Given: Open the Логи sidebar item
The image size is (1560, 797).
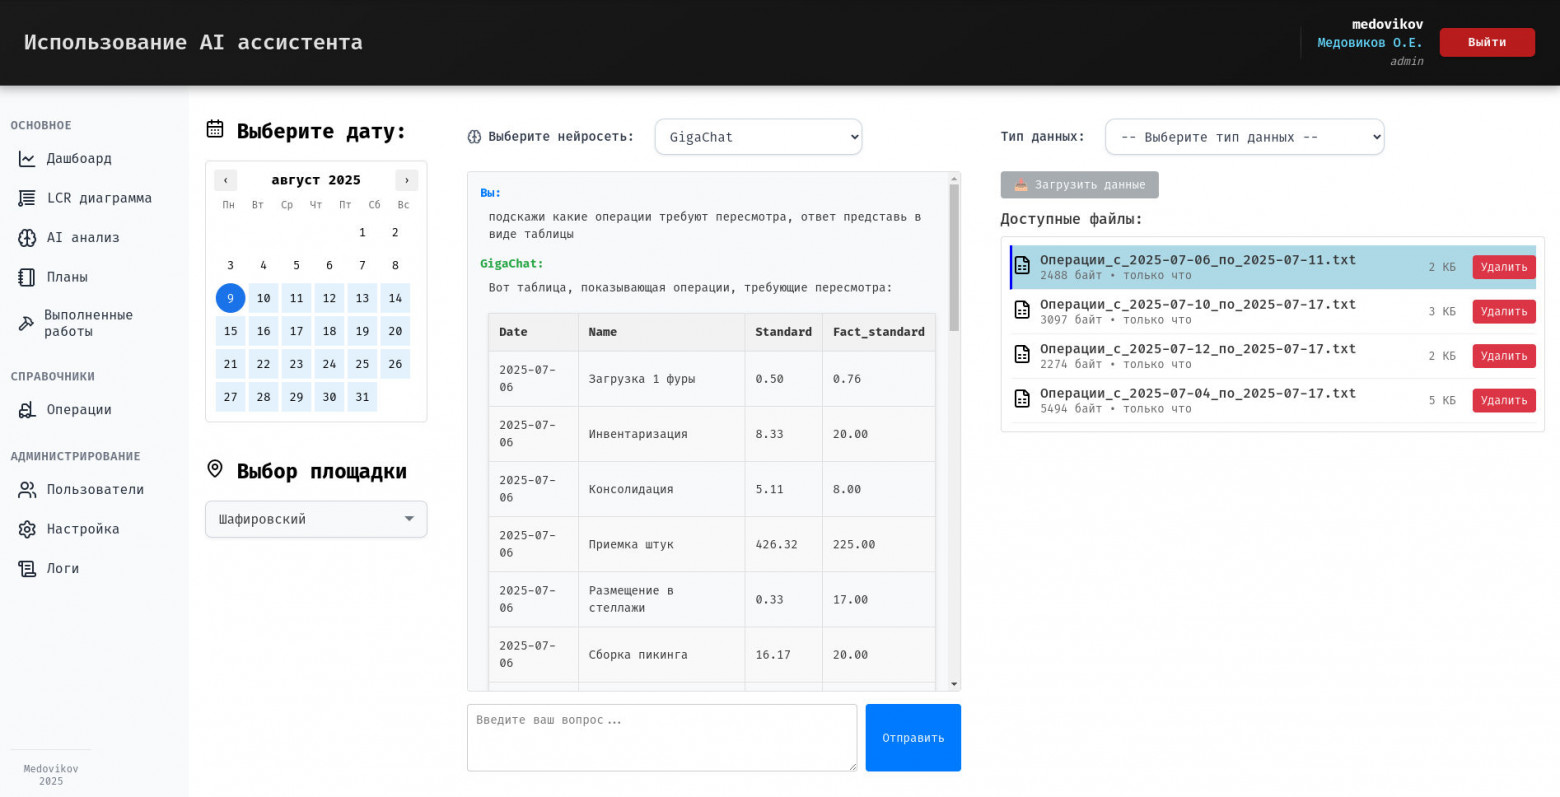Looking at the screenshot, I should [x=62, y=569].
